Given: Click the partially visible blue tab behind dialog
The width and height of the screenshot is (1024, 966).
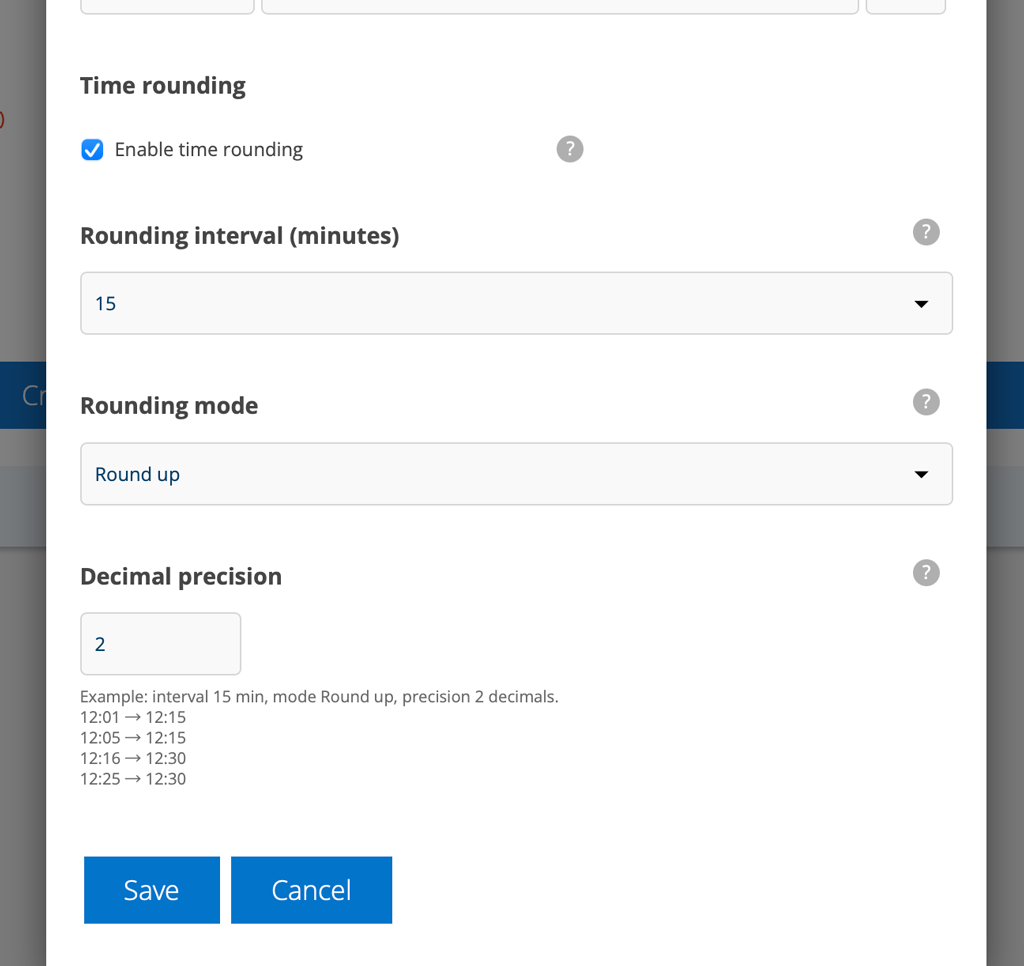Looking at the screenshot, I should pos(24,395).
